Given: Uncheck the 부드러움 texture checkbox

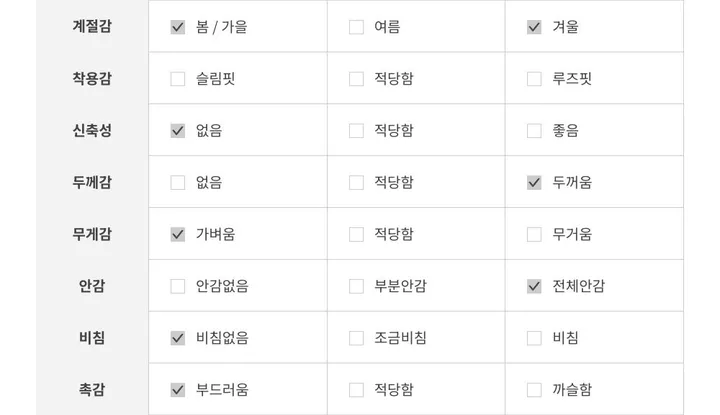Looking at the screenshot, I should coord(178,390).
